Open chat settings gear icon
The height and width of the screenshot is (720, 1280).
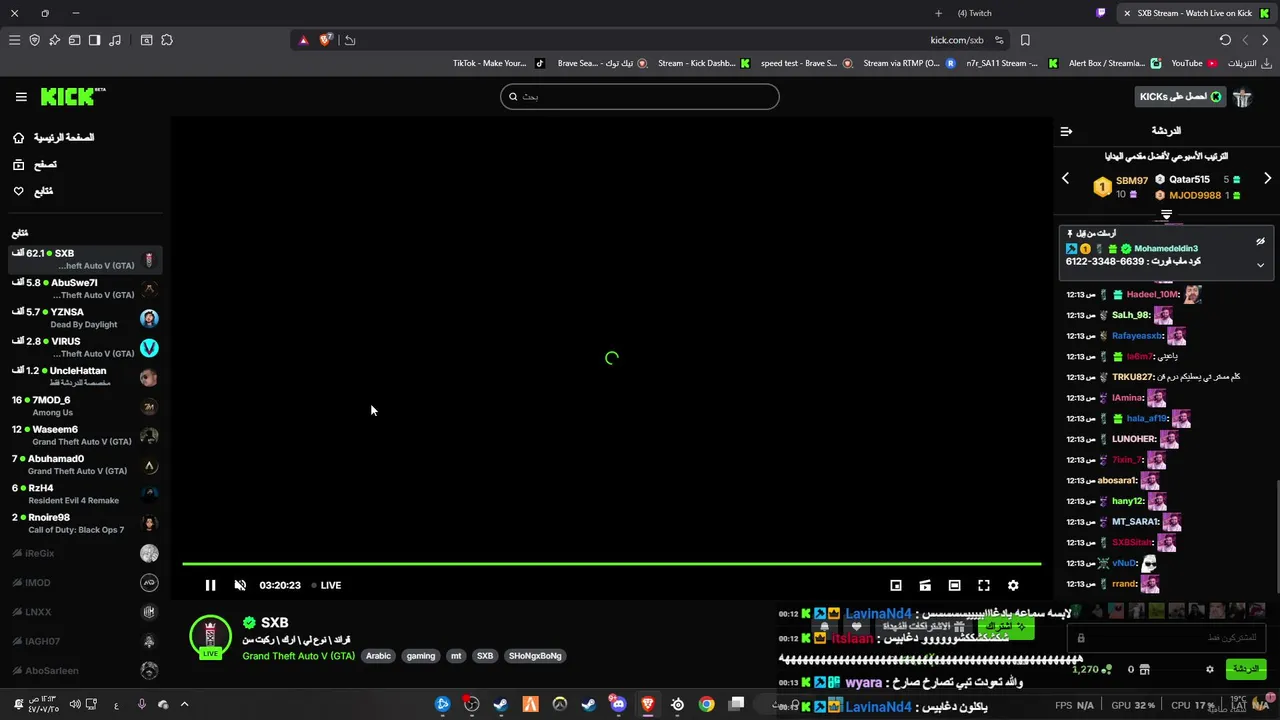click(x=1209, y=669)
